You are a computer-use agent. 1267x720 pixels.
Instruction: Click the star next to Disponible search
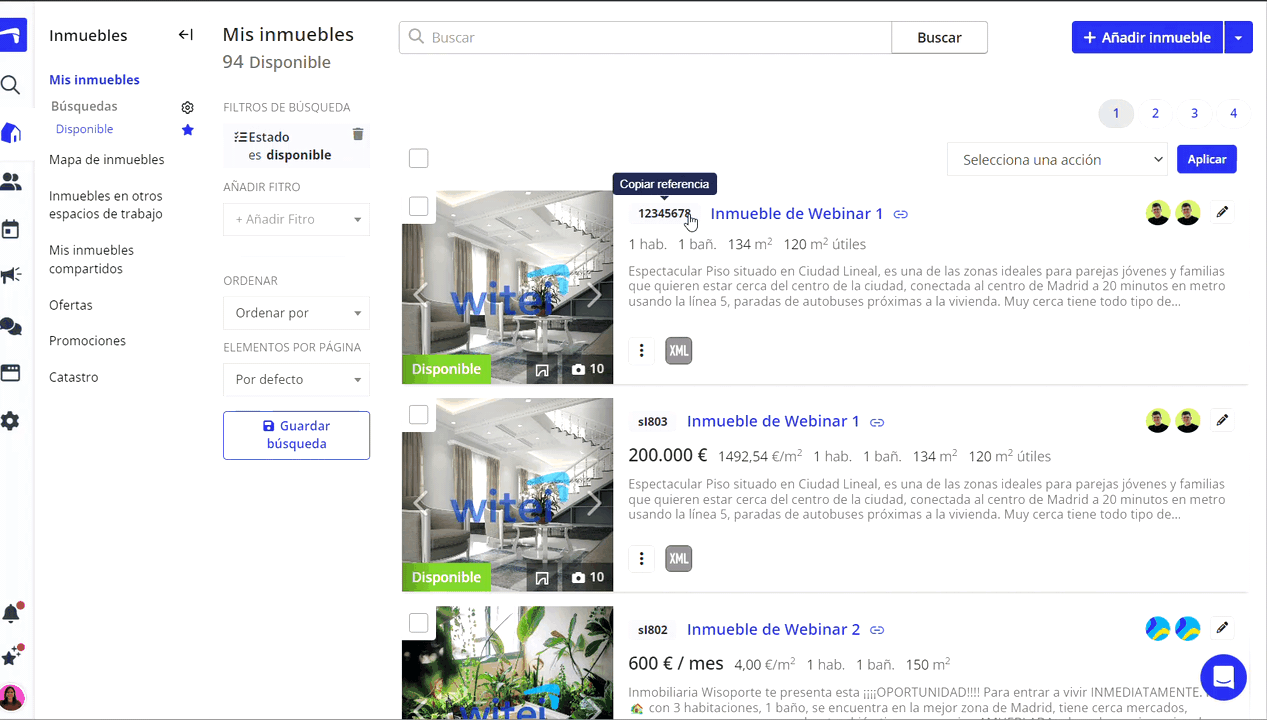187,130
